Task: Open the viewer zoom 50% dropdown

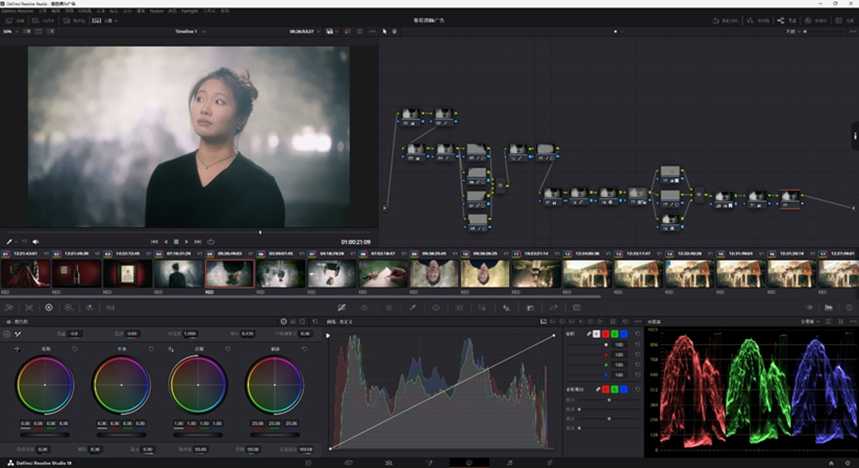Action: pyautogui.click(x=10, y=31)
